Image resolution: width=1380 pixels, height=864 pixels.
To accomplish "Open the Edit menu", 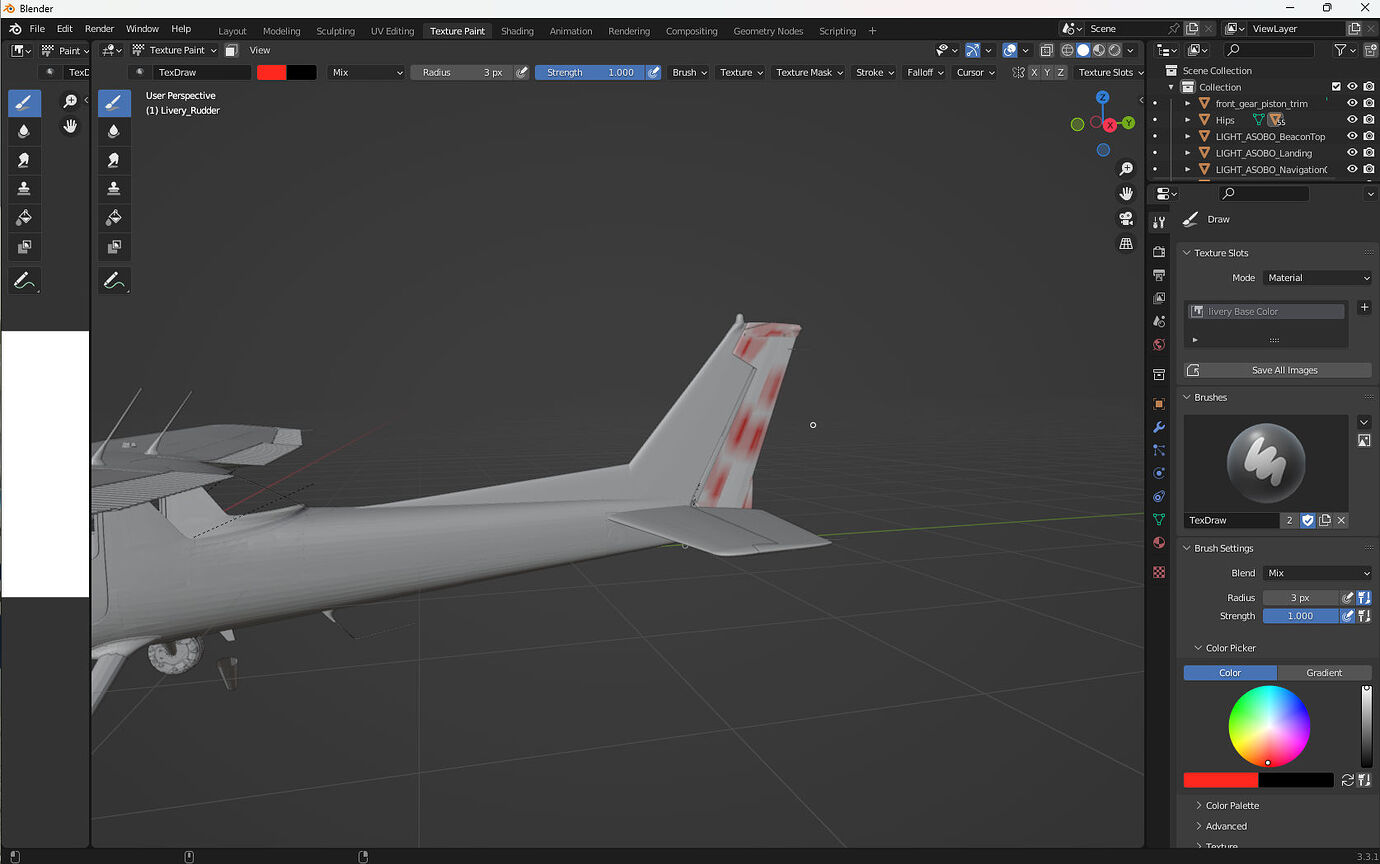I will pos(64,28).
